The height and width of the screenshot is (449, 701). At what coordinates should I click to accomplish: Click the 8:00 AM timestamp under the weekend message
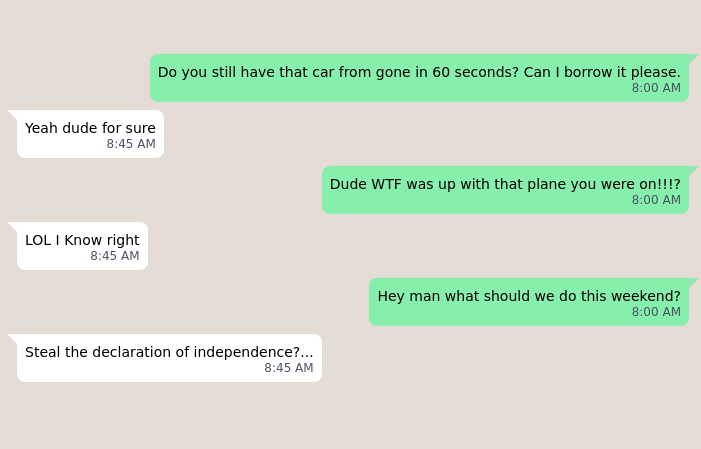click(x=656, y=312)
